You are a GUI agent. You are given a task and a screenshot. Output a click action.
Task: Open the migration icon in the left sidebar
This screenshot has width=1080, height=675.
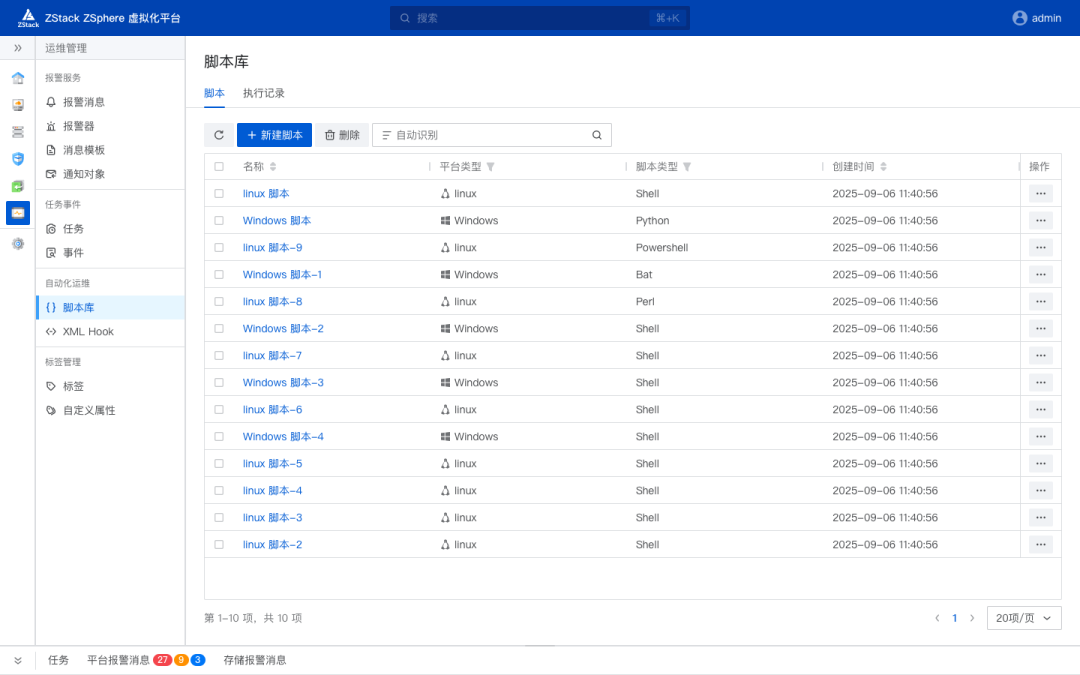[x=18, y=185]
